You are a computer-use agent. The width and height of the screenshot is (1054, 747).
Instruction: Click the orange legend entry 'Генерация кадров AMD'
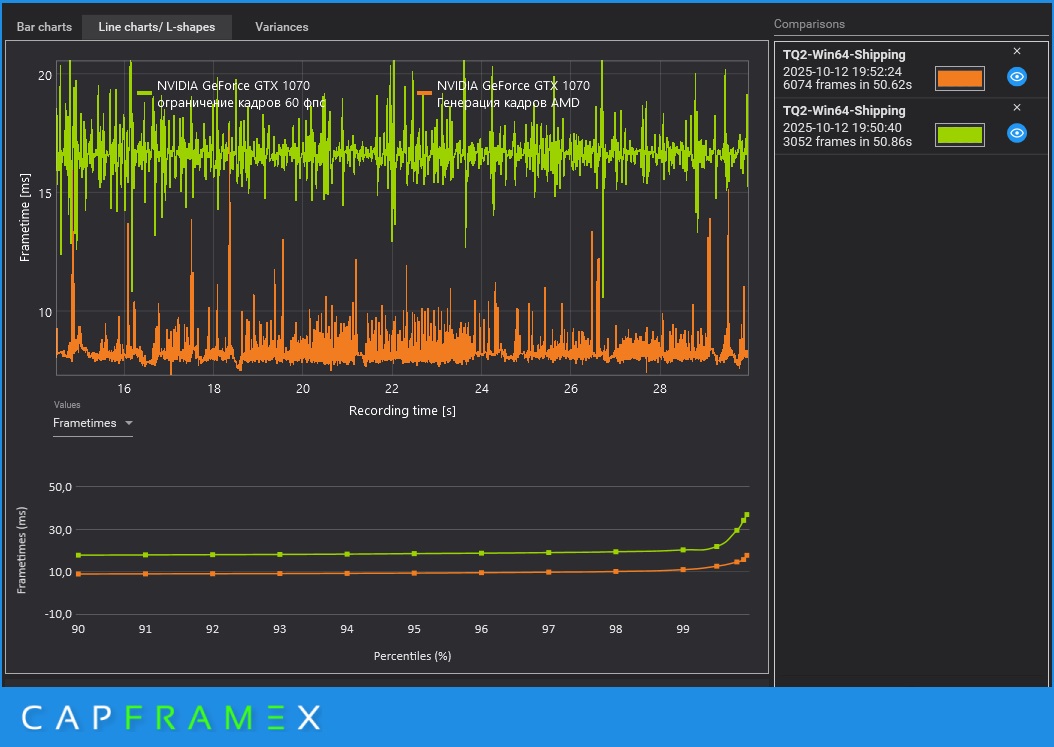503,94
